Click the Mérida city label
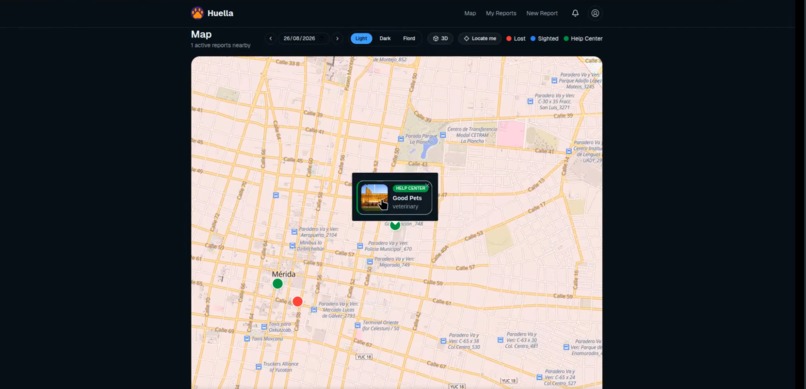 pyautogui.click(x=285, y=273)
